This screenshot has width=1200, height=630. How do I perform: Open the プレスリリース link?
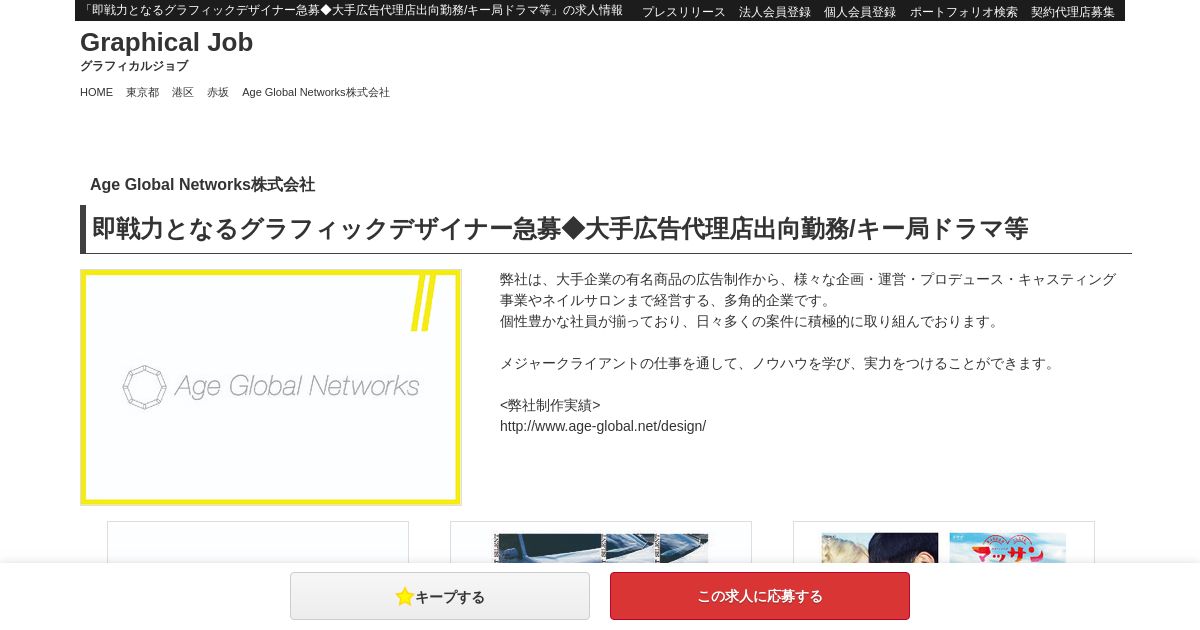coord(684,12)
